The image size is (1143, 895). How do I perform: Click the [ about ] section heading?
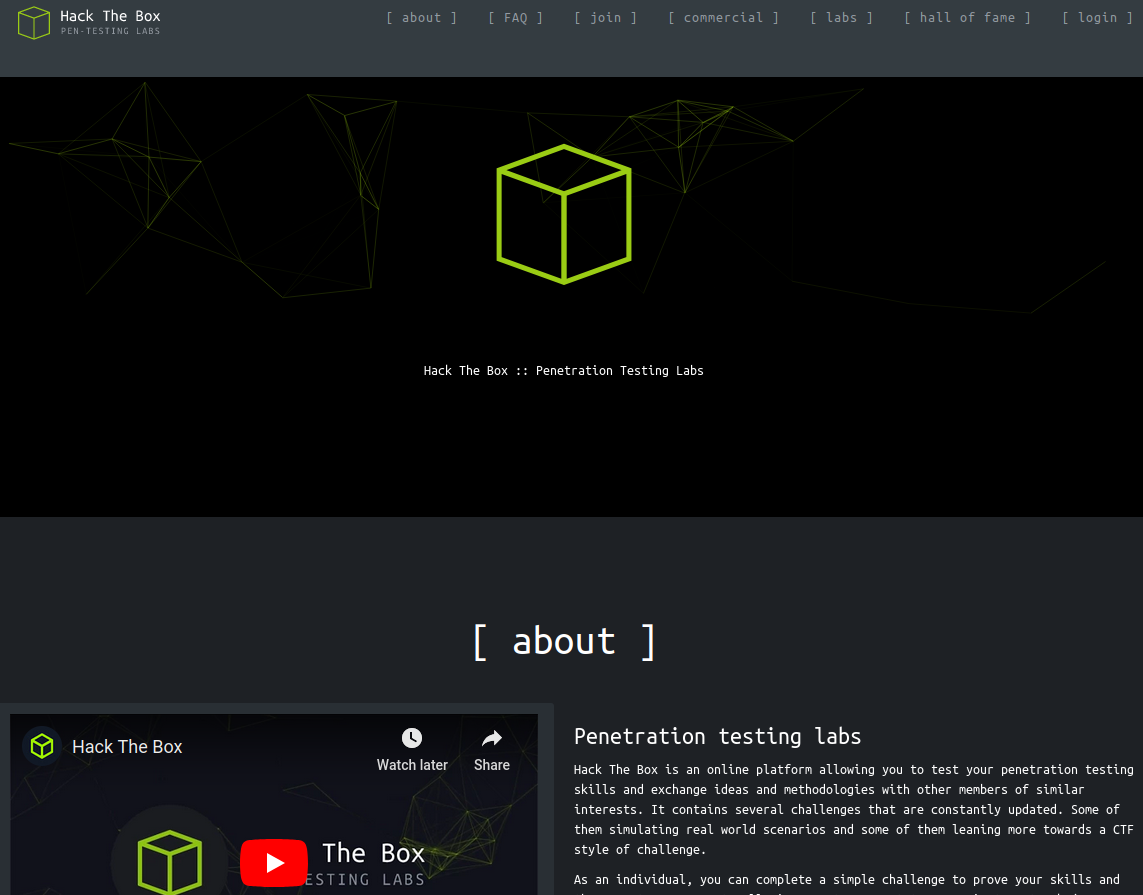(563, 641)
